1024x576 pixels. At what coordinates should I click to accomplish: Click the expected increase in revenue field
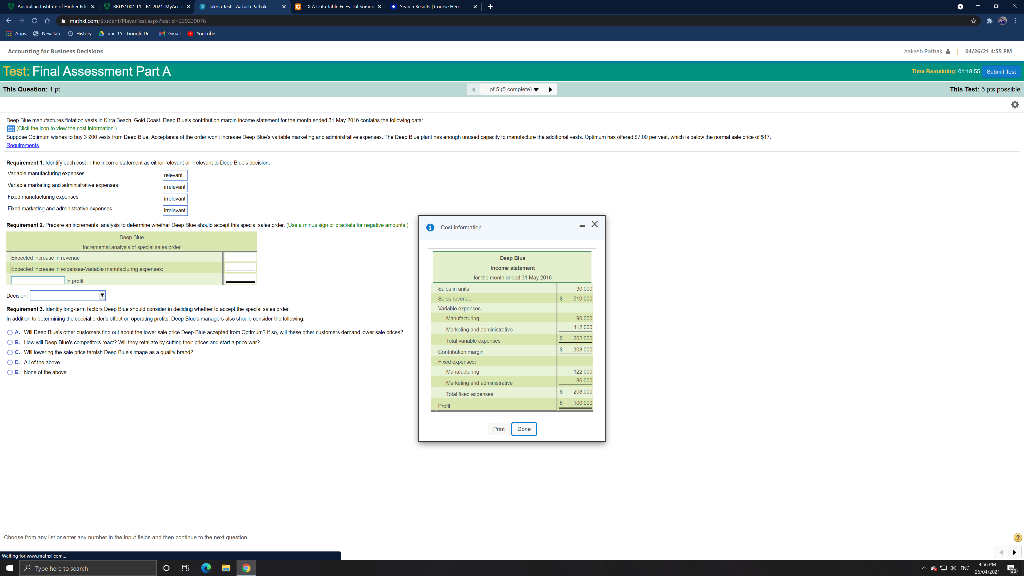click(x=240, y=257)
